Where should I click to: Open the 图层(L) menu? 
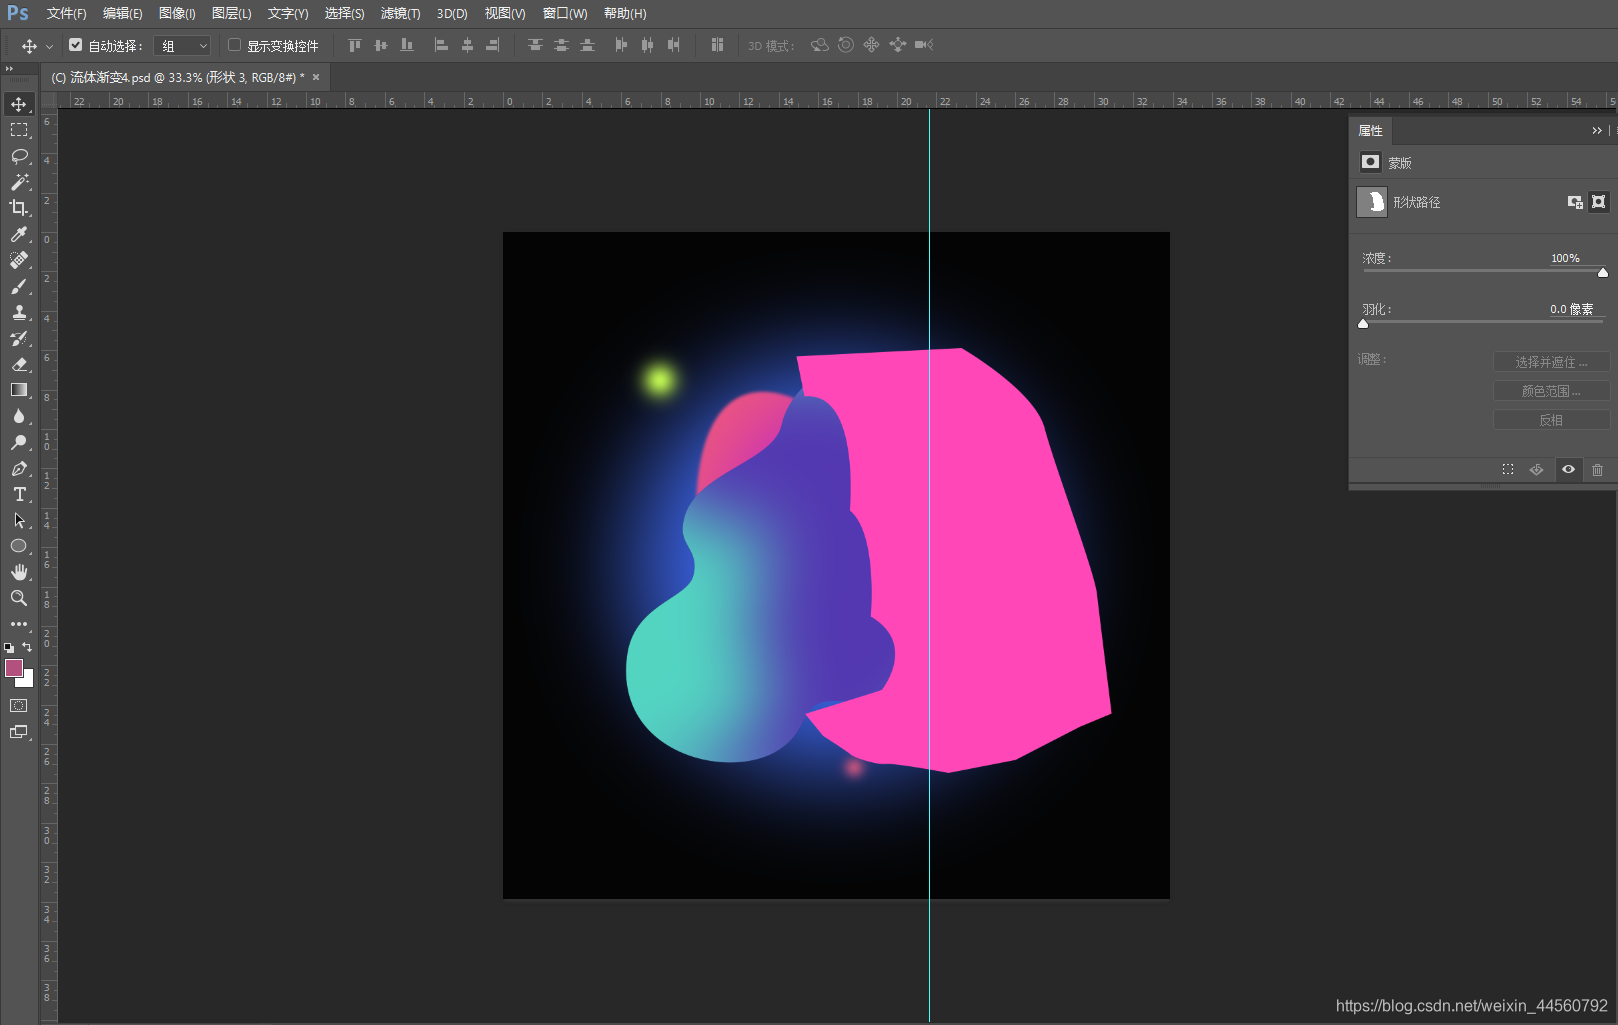point(231,14)
